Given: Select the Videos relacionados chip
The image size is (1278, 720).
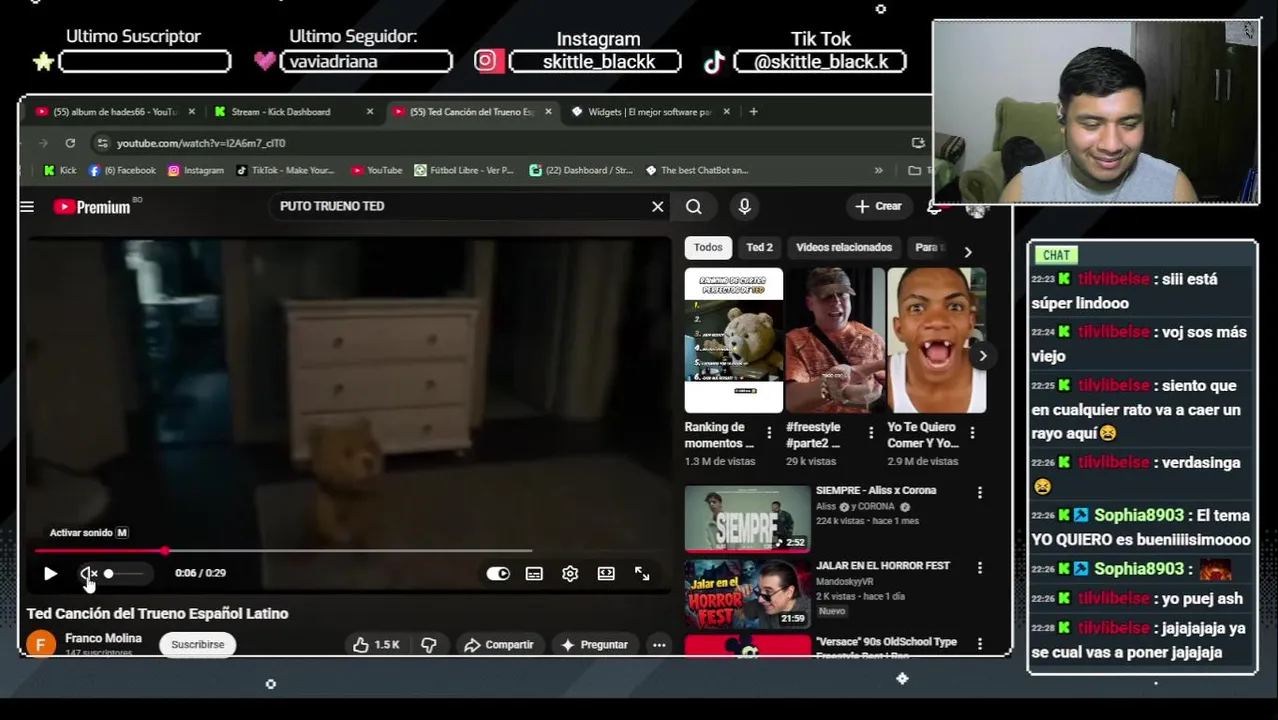Looking at the screenshot, I should pyautogui.click(x=844, y=247).
